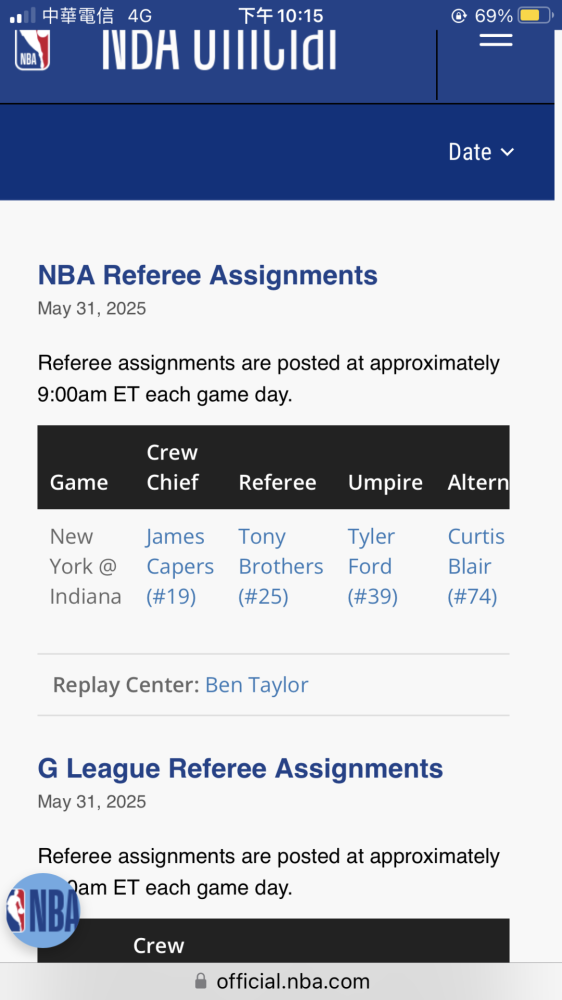Tap the floating NBA circle badge
Viewport: 562px width, 1000px height.
click(x=42, y=910)
